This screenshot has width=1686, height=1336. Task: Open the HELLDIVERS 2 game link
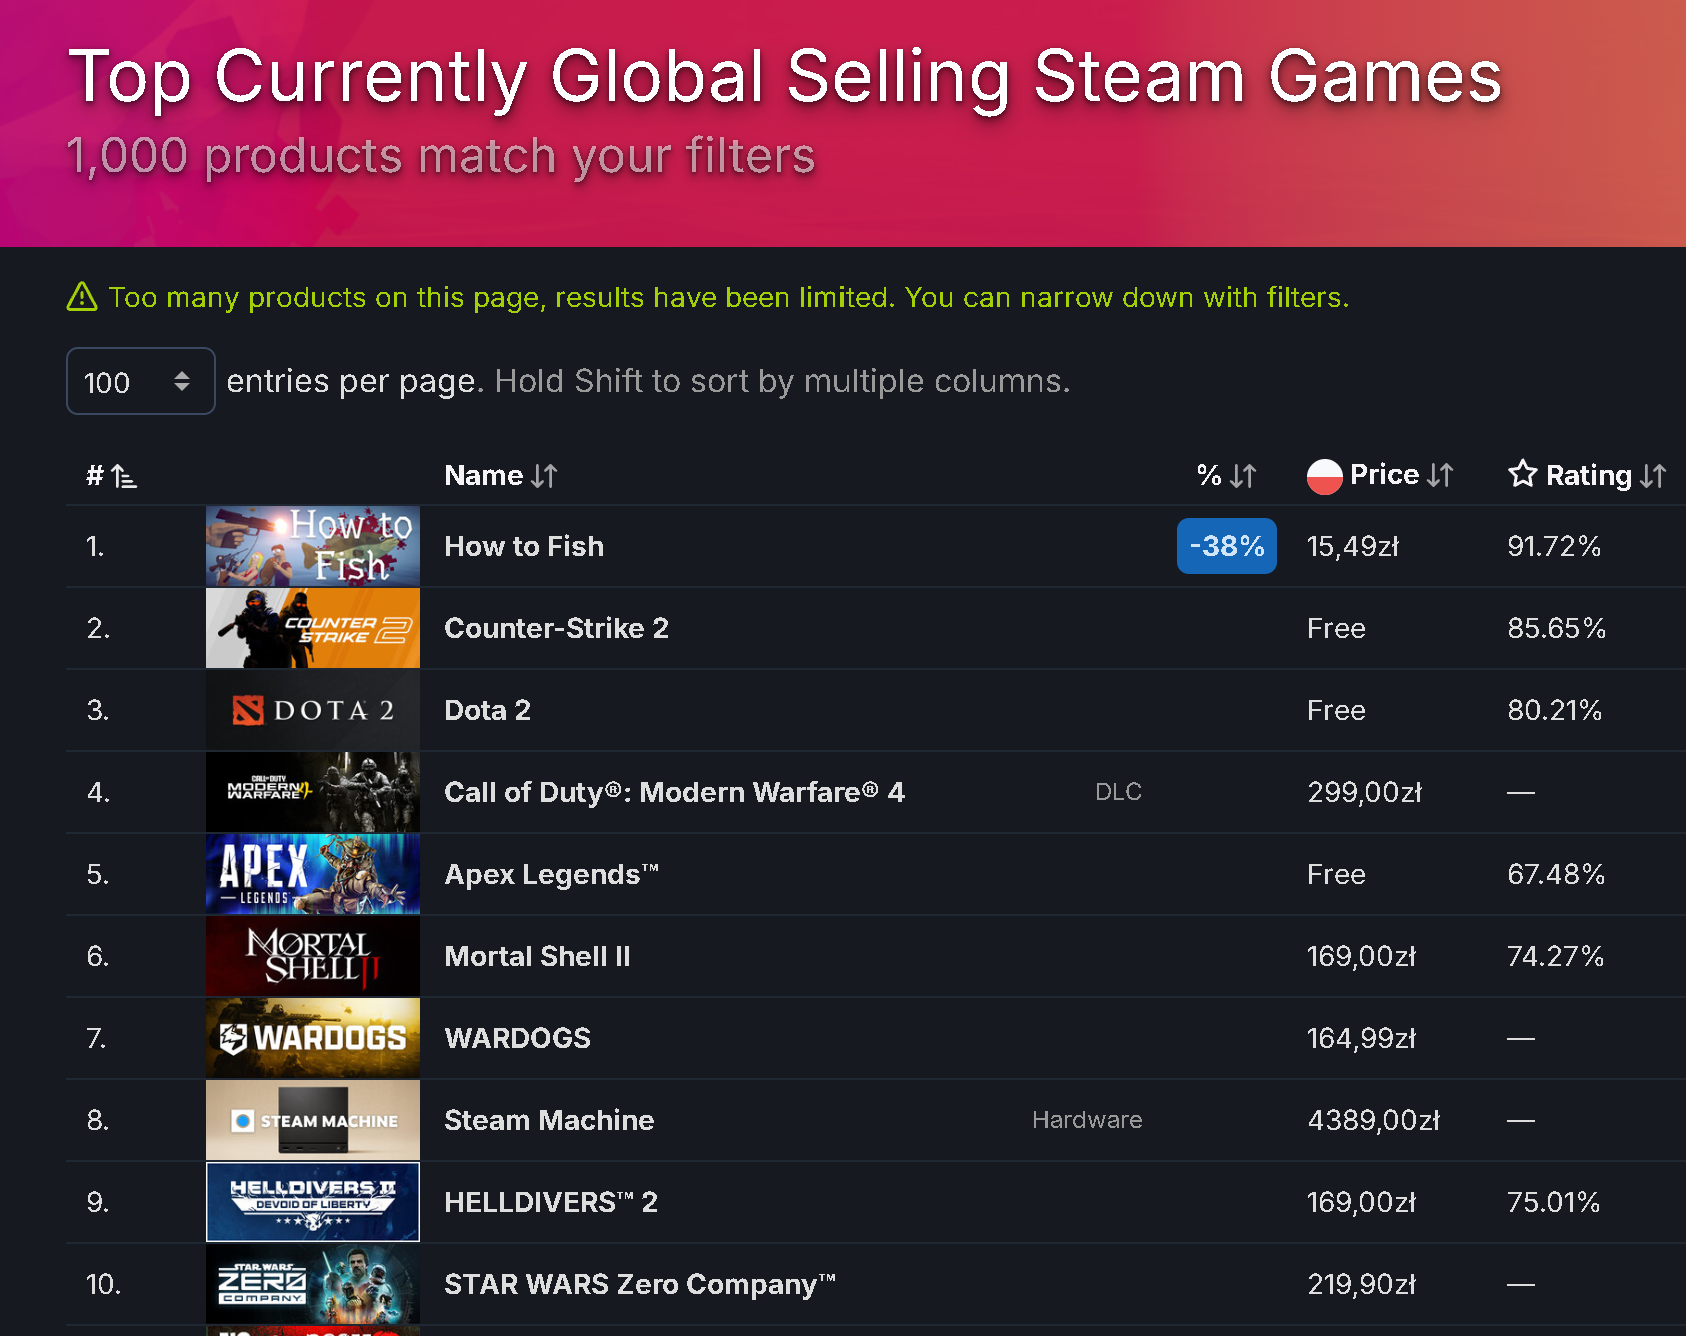click(551, 1202)
